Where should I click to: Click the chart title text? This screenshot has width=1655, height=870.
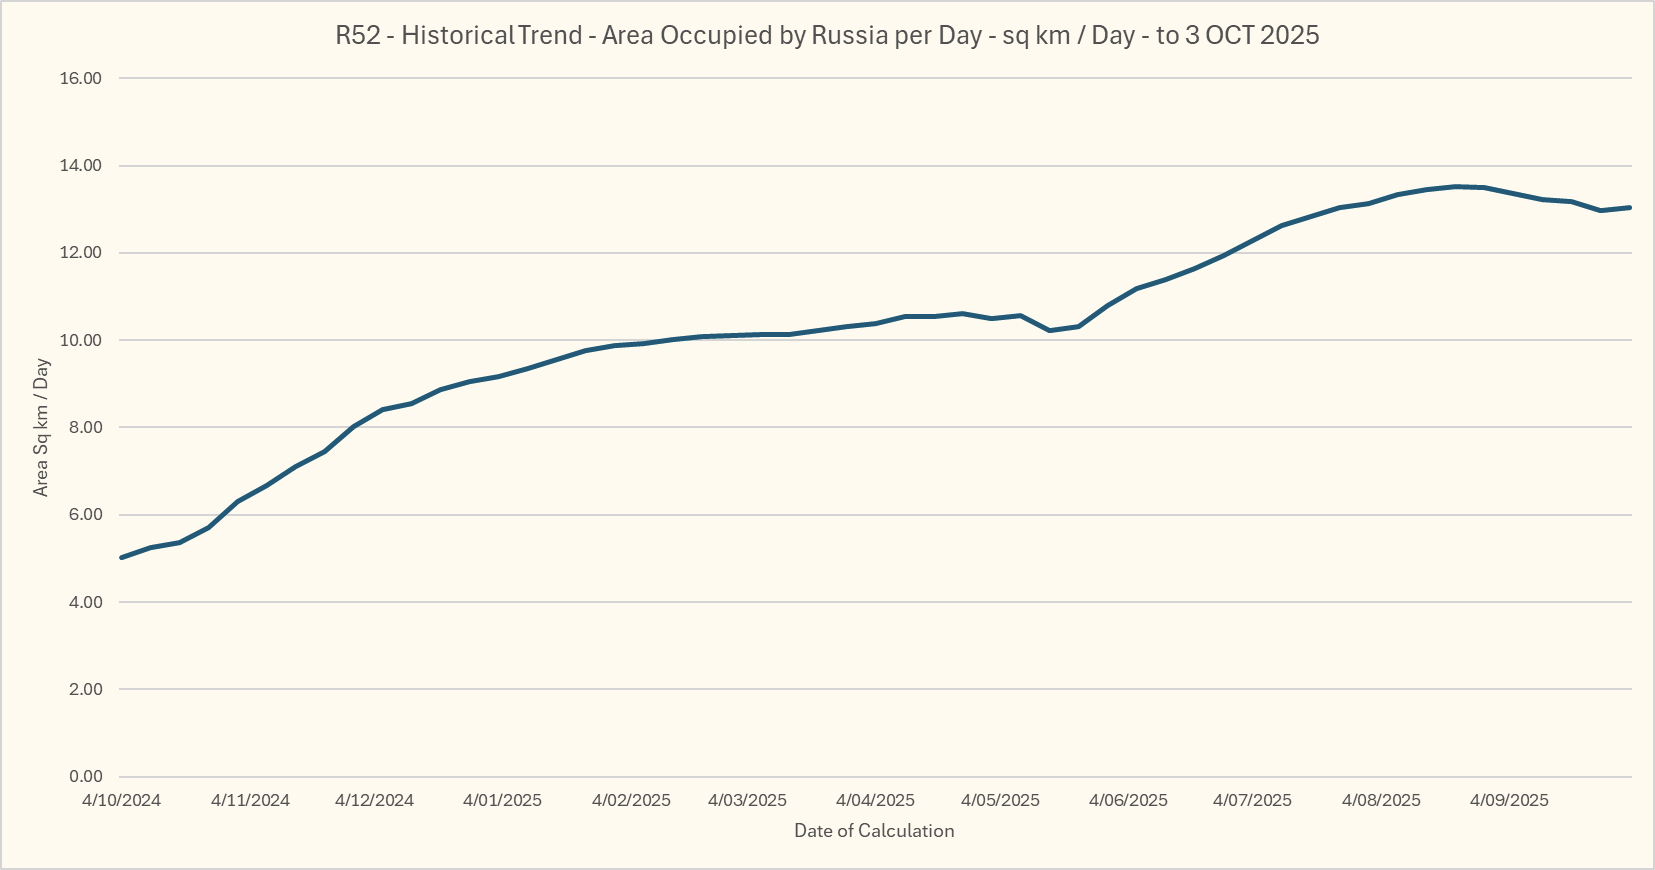(827, 36)
